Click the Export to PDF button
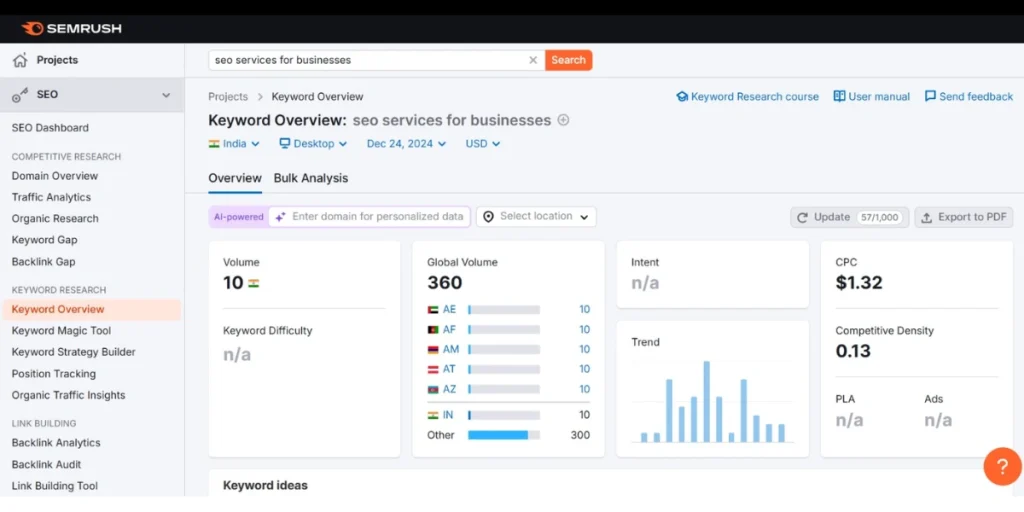 [x=964, y=217]
